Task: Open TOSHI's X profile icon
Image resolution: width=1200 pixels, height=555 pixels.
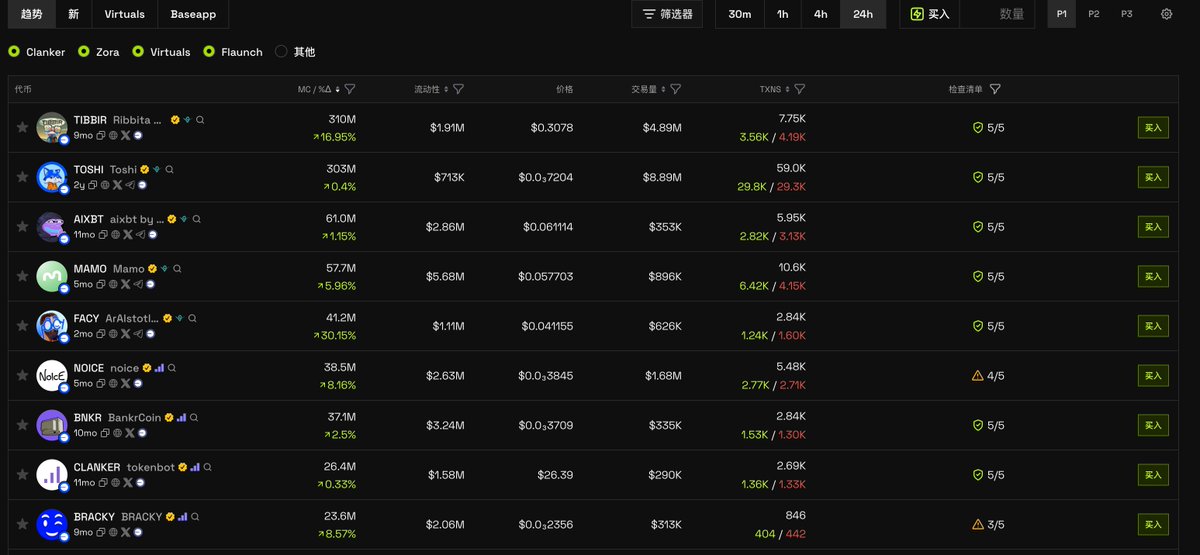Action: tap(117, 185)
